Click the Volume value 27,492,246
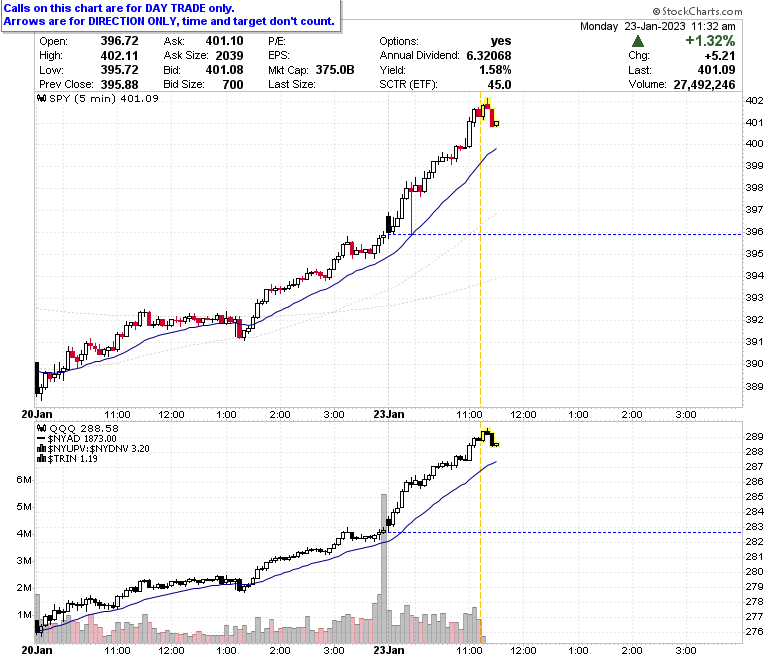 click(x=704, y=85)
